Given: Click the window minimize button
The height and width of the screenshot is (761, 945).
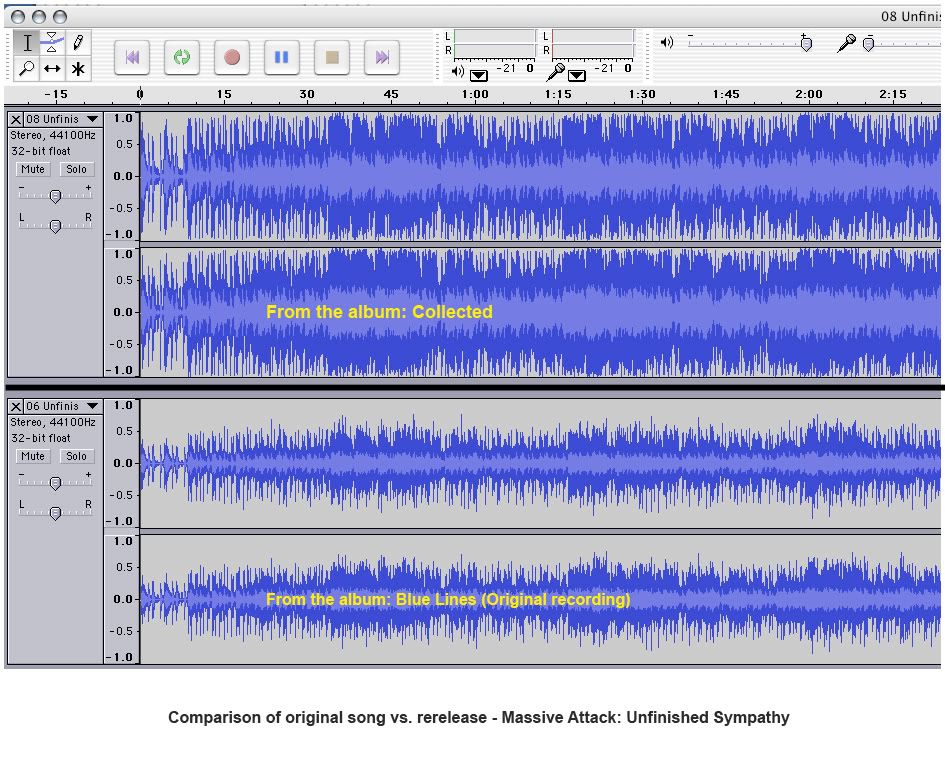Looking at the screenshot, I should coord(39,17).
